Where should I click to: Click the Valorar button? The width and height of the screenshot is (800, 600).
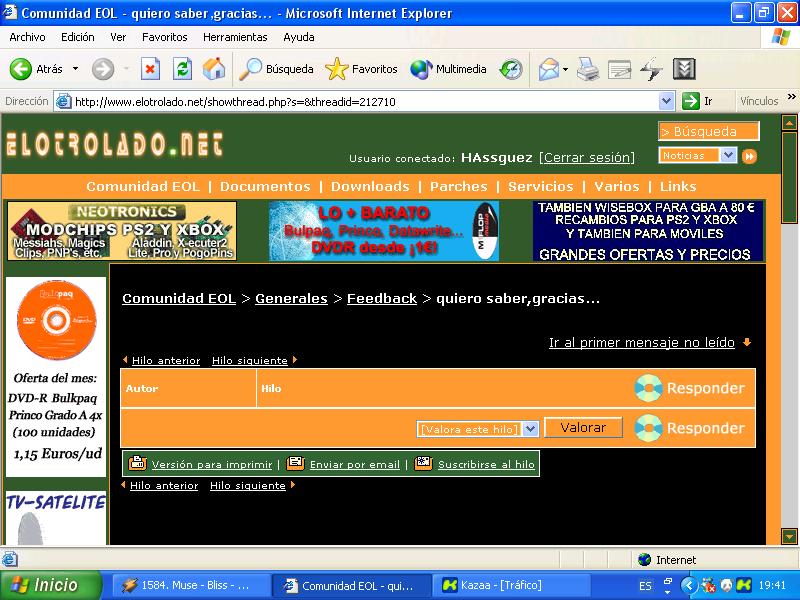point(583,428)
